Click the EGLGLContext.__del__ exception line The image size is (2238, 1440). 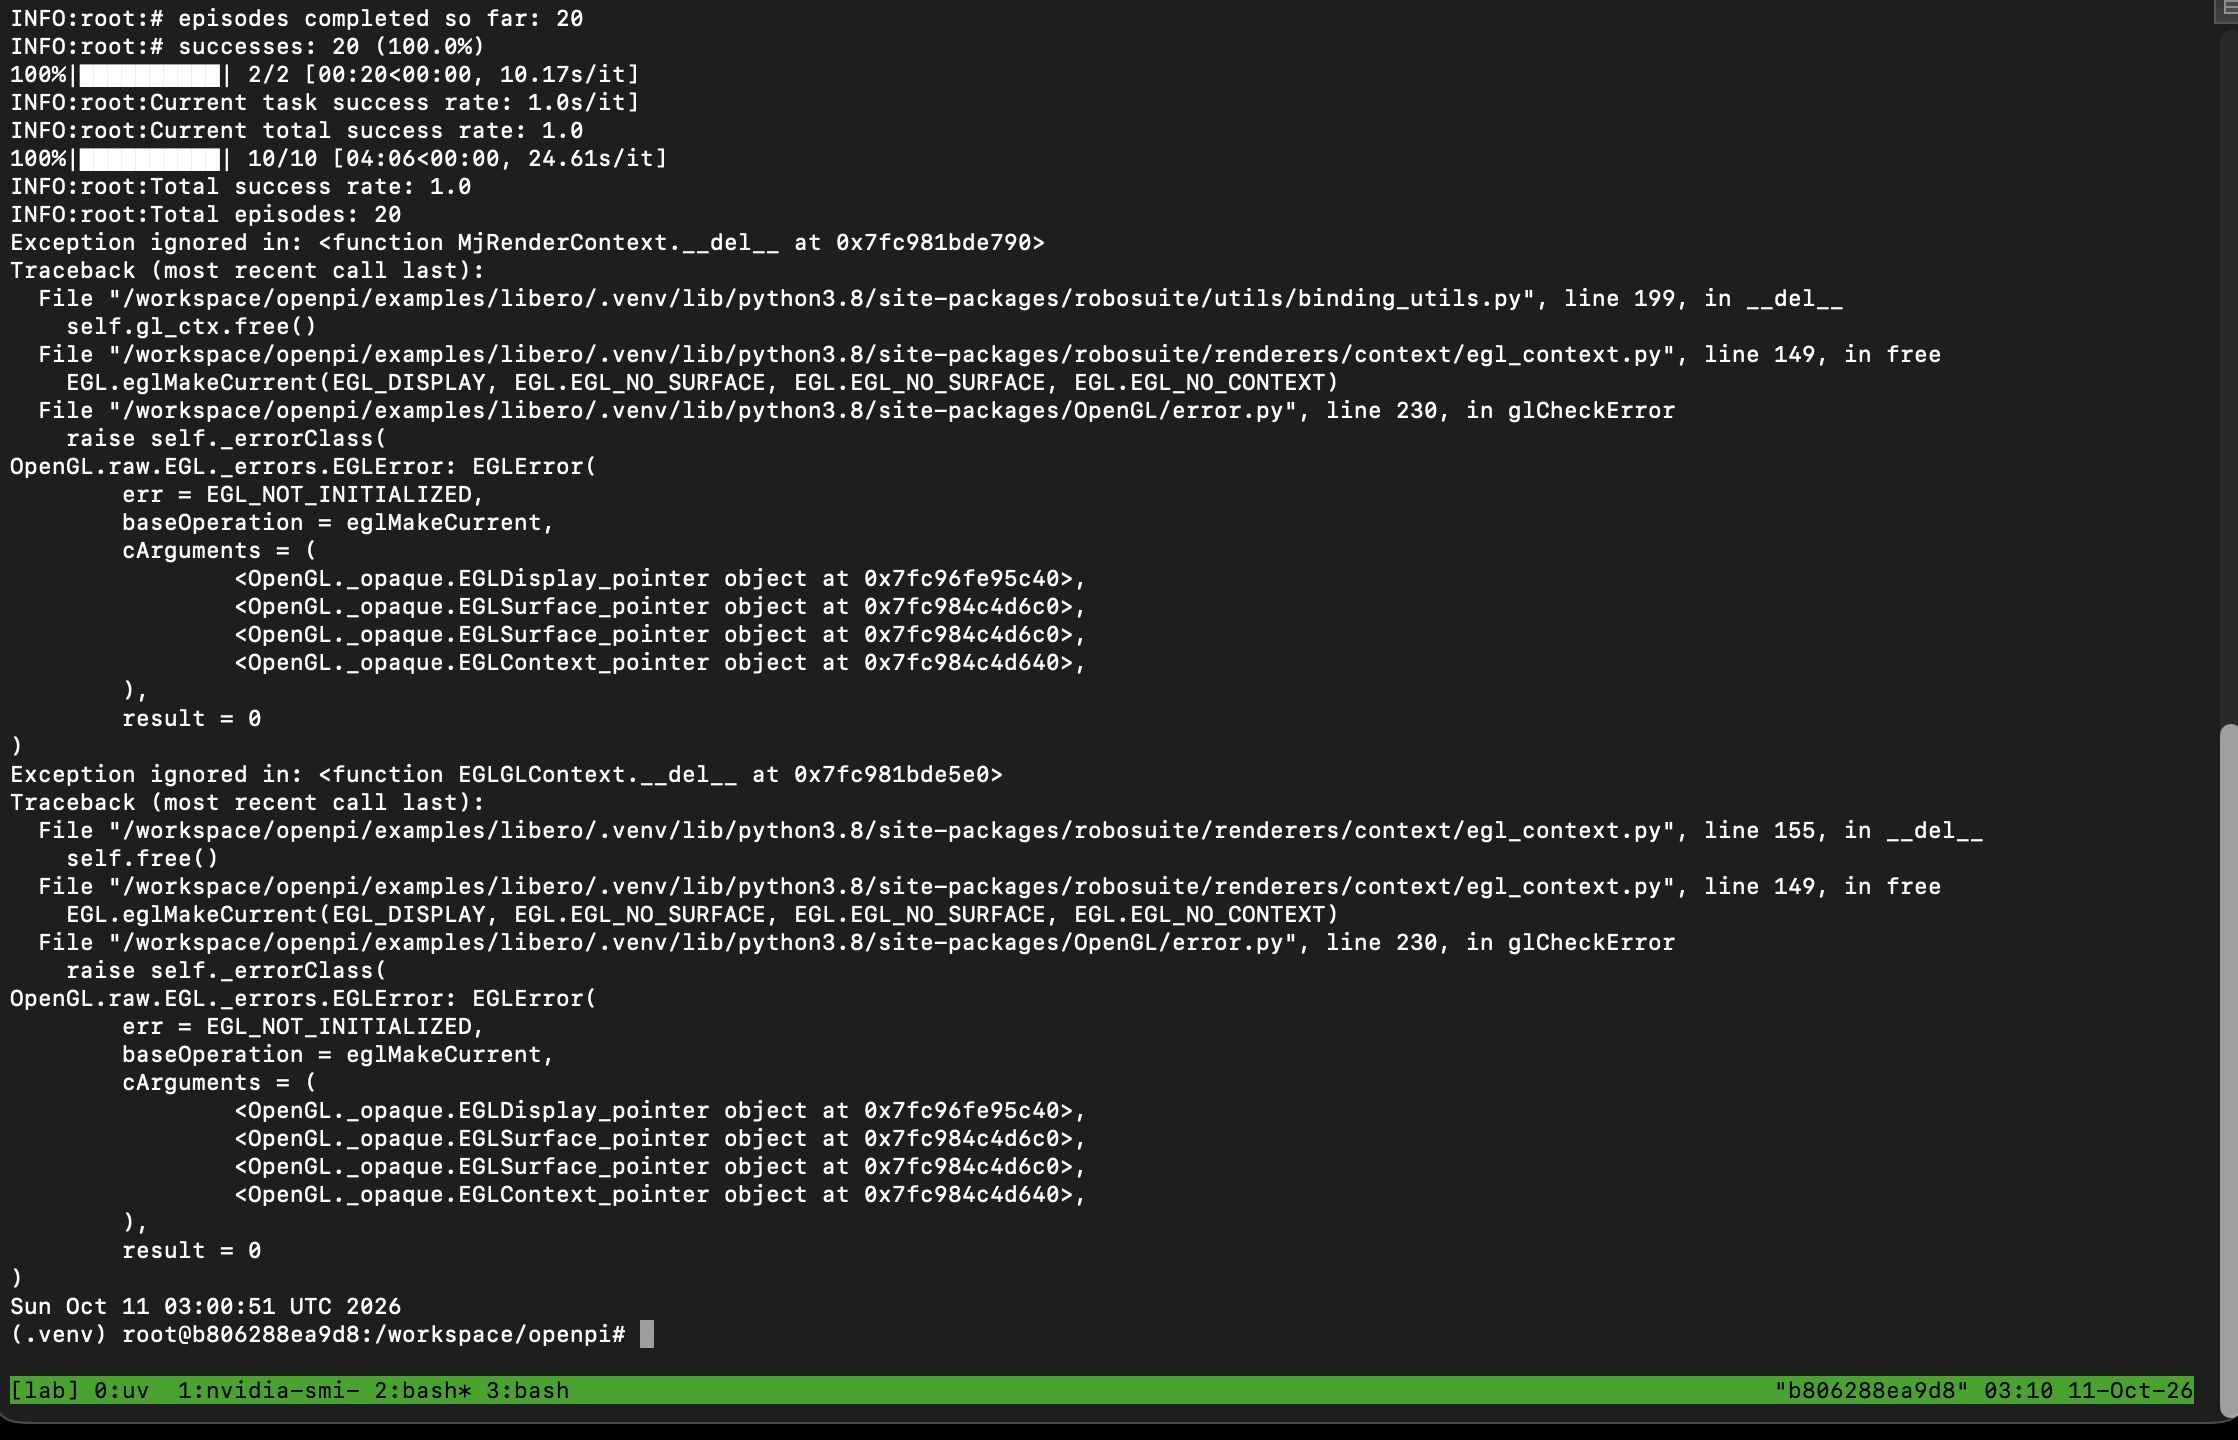(507, 774)
